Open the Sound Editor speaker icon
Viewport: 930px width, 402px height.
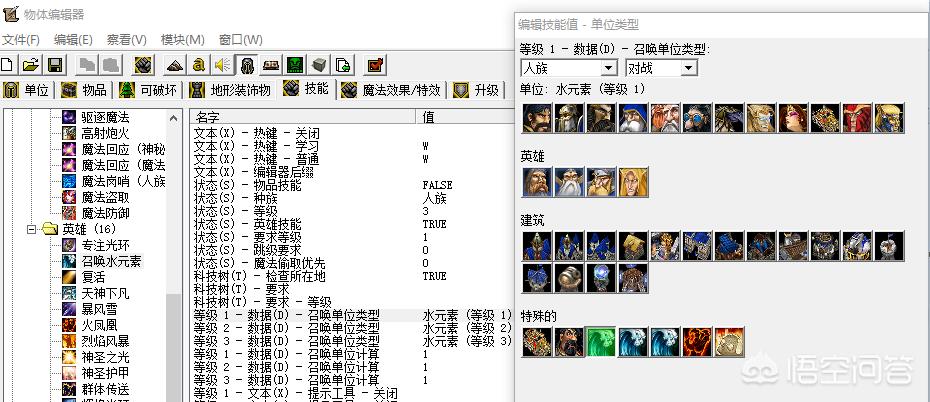pos(223,64)
